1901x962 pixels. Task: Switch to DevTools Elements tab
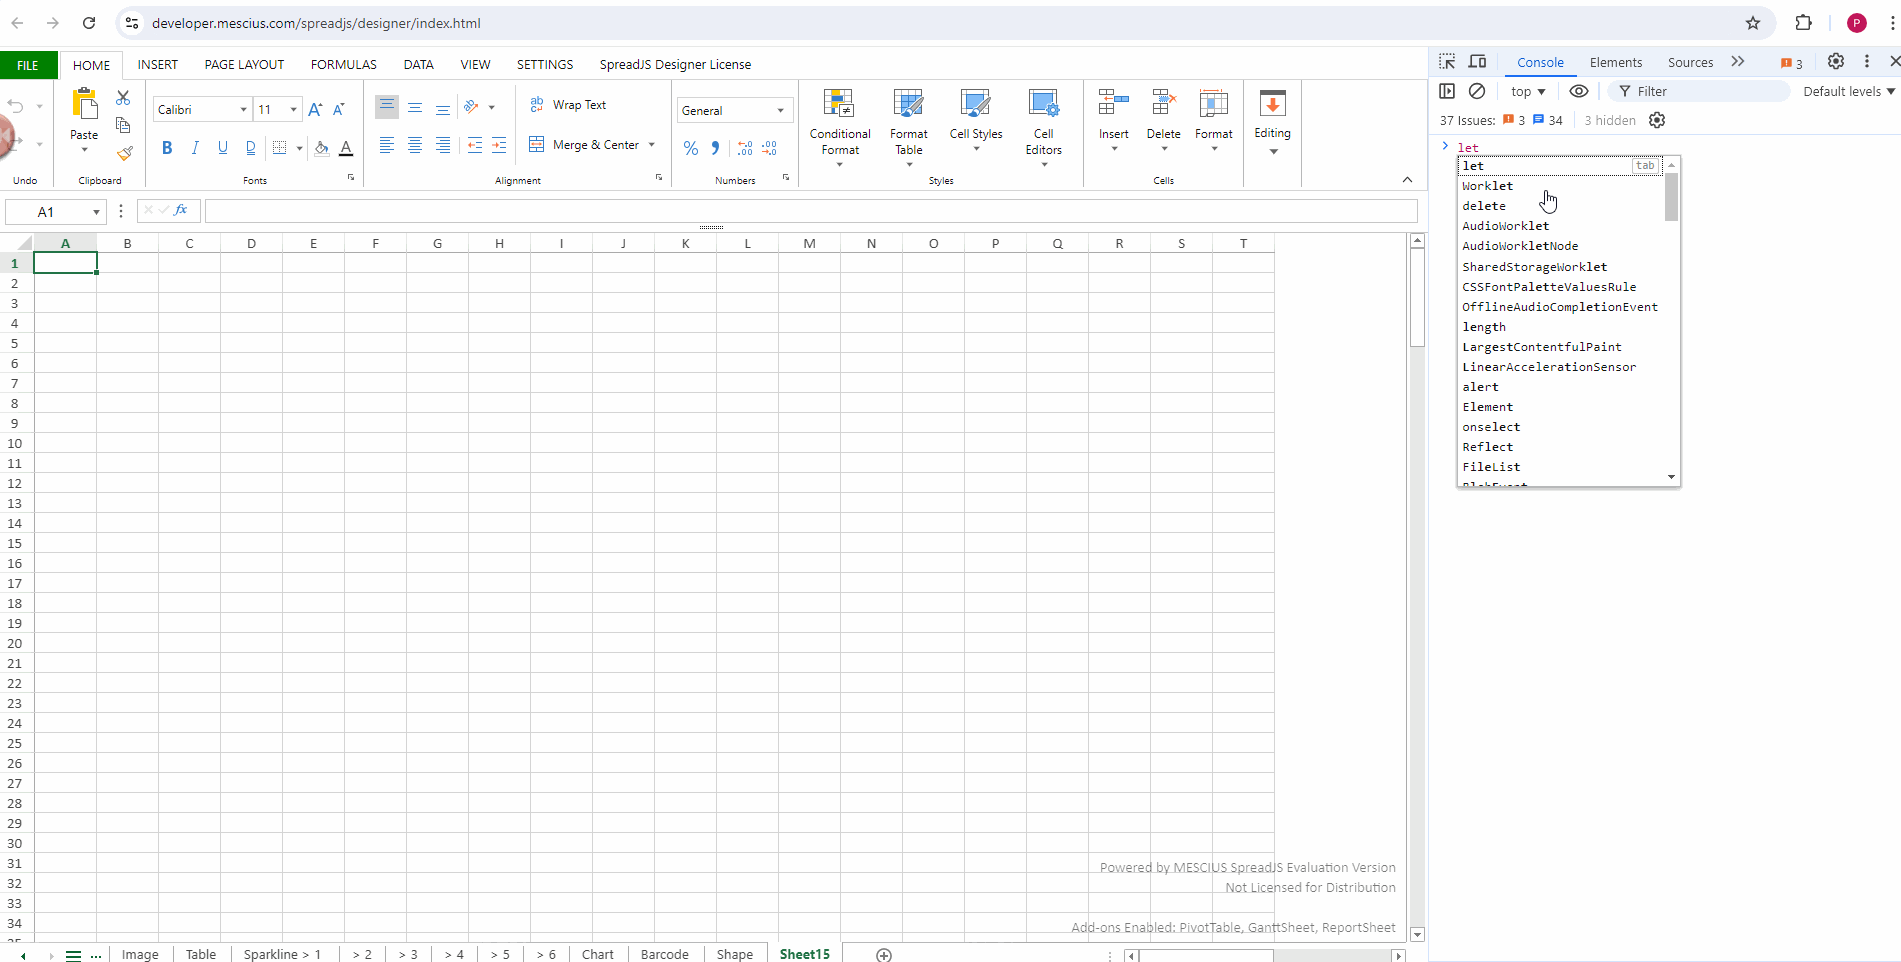click(x=1615, y=62)
